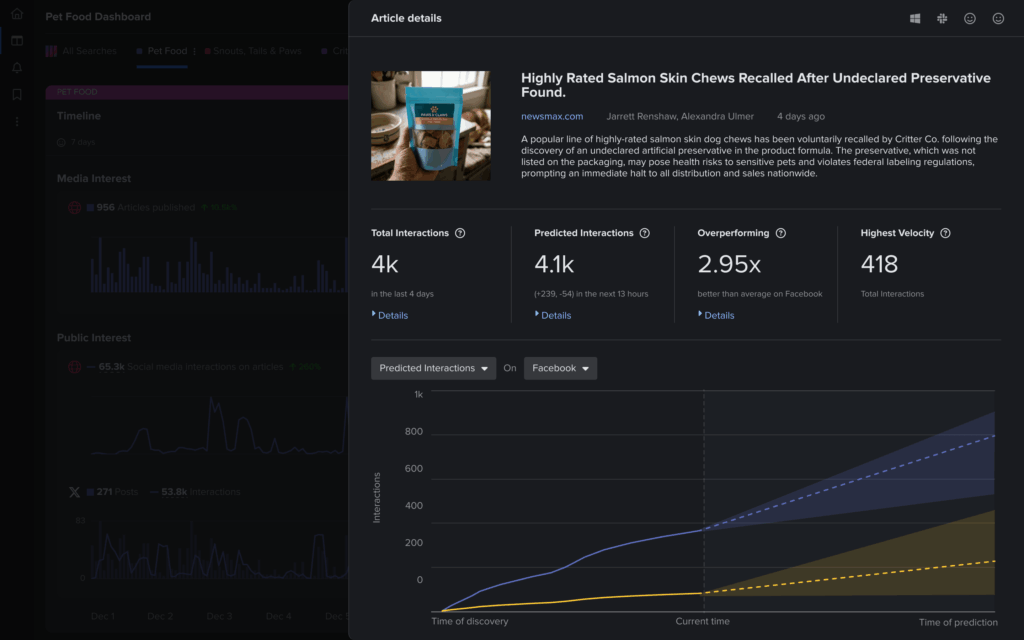Select the Pet Food tab
1024x640 pixels.
point(162,51)
